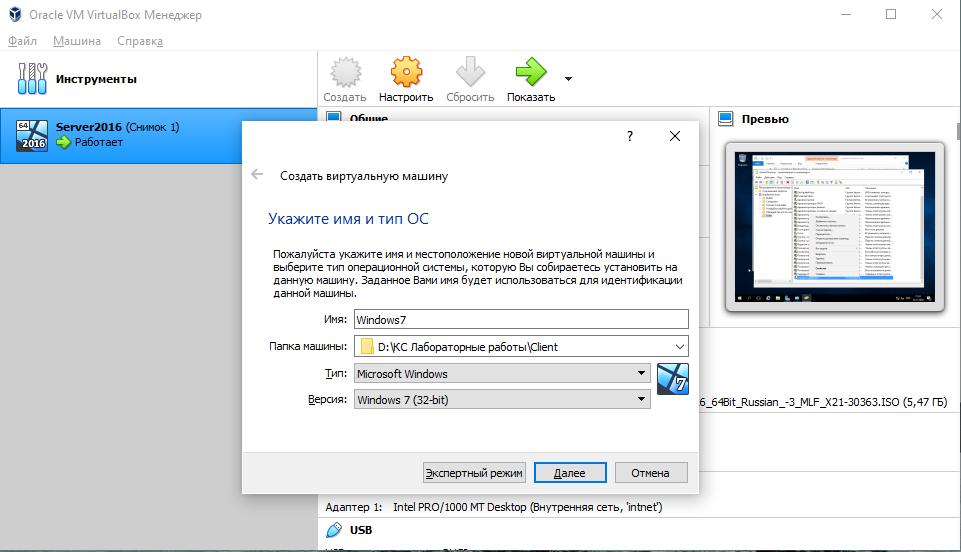961x552 pixels.
Task: Click the Windows 7 OS type image
Action: (x=673, y=381)
